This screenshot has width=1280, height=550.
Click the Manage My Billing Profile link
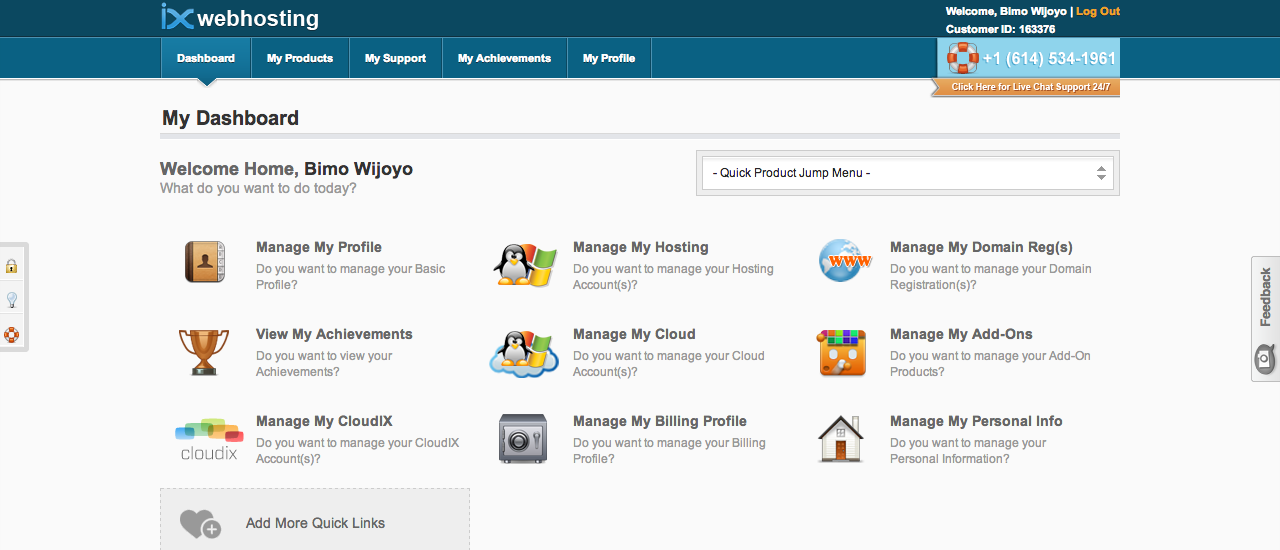[x=660, y=421]
